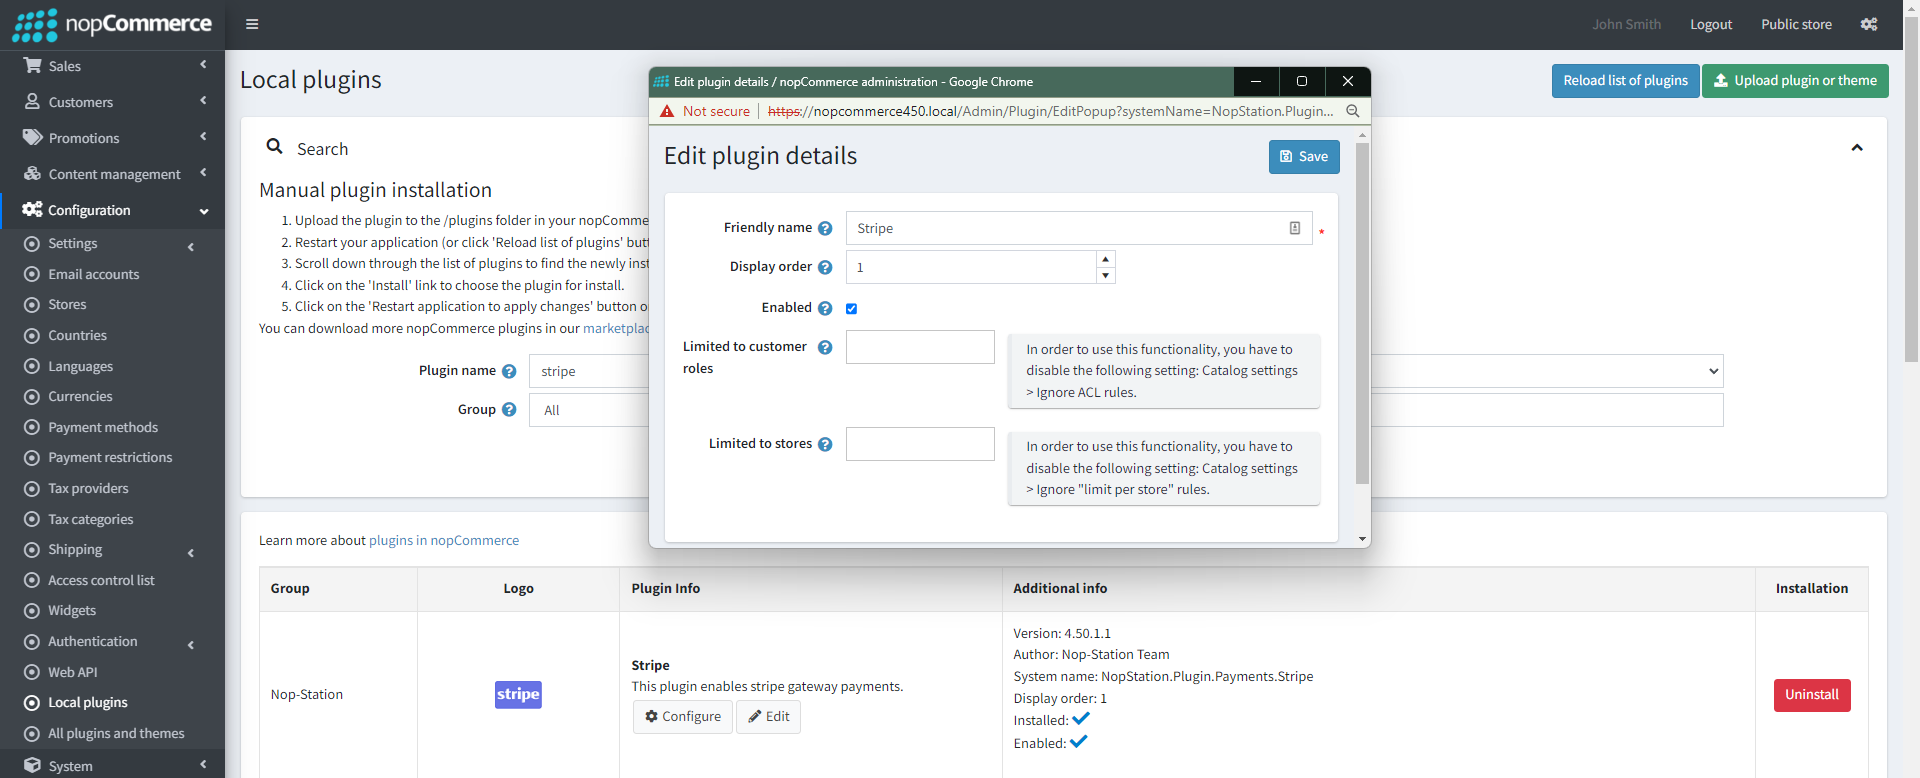The height and width of the screenshot is (778, 1920).
Task: Expand the Promotions menu
Action: coord(203,136)
